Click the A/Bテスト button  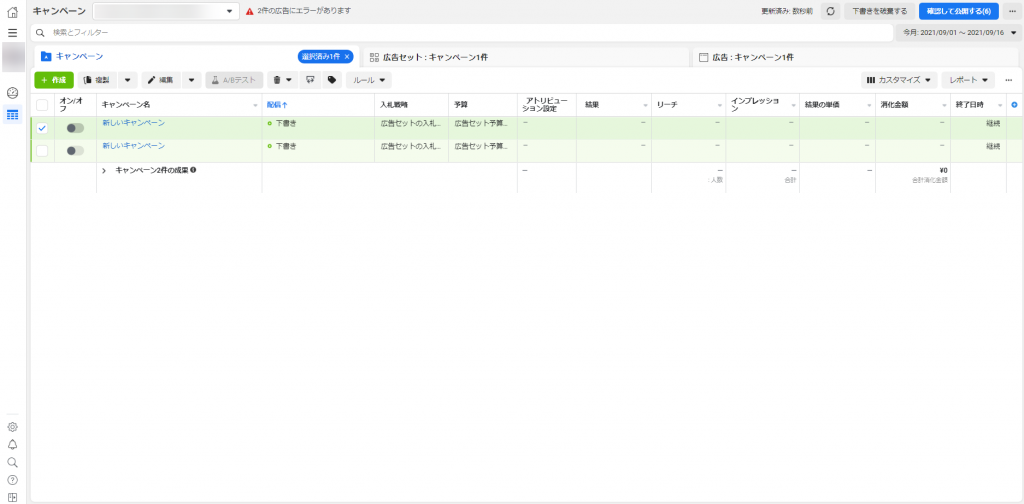coord(234,80)
